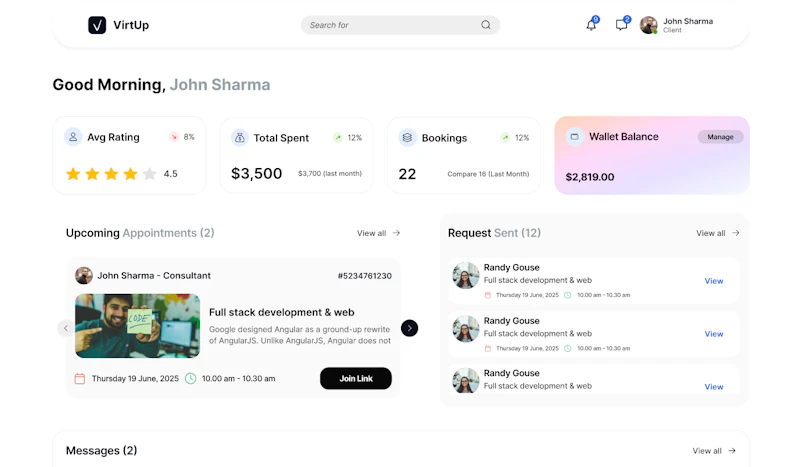
Task: Click the VirtUp logo icon
Action: [x=97, y=25]
